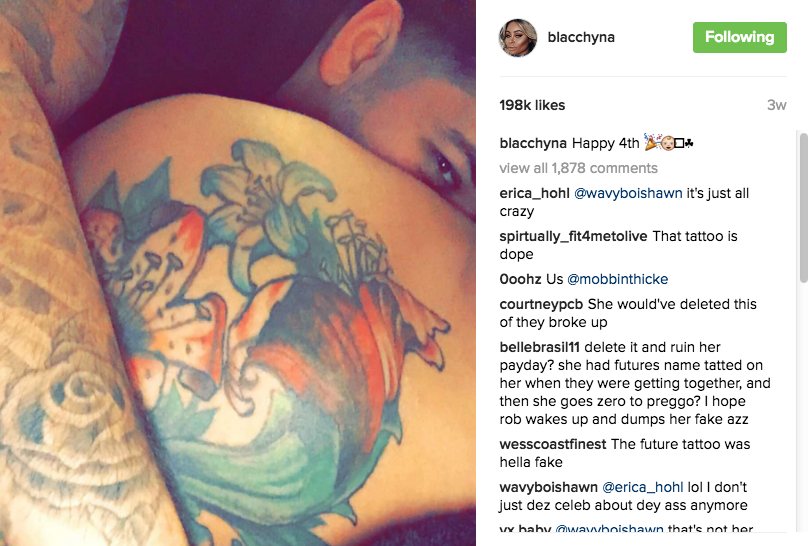Click the baby face emoji in the caption
The width and height of the screenshot is (808, 546).
pyautogui.click(x=668, y=143)
